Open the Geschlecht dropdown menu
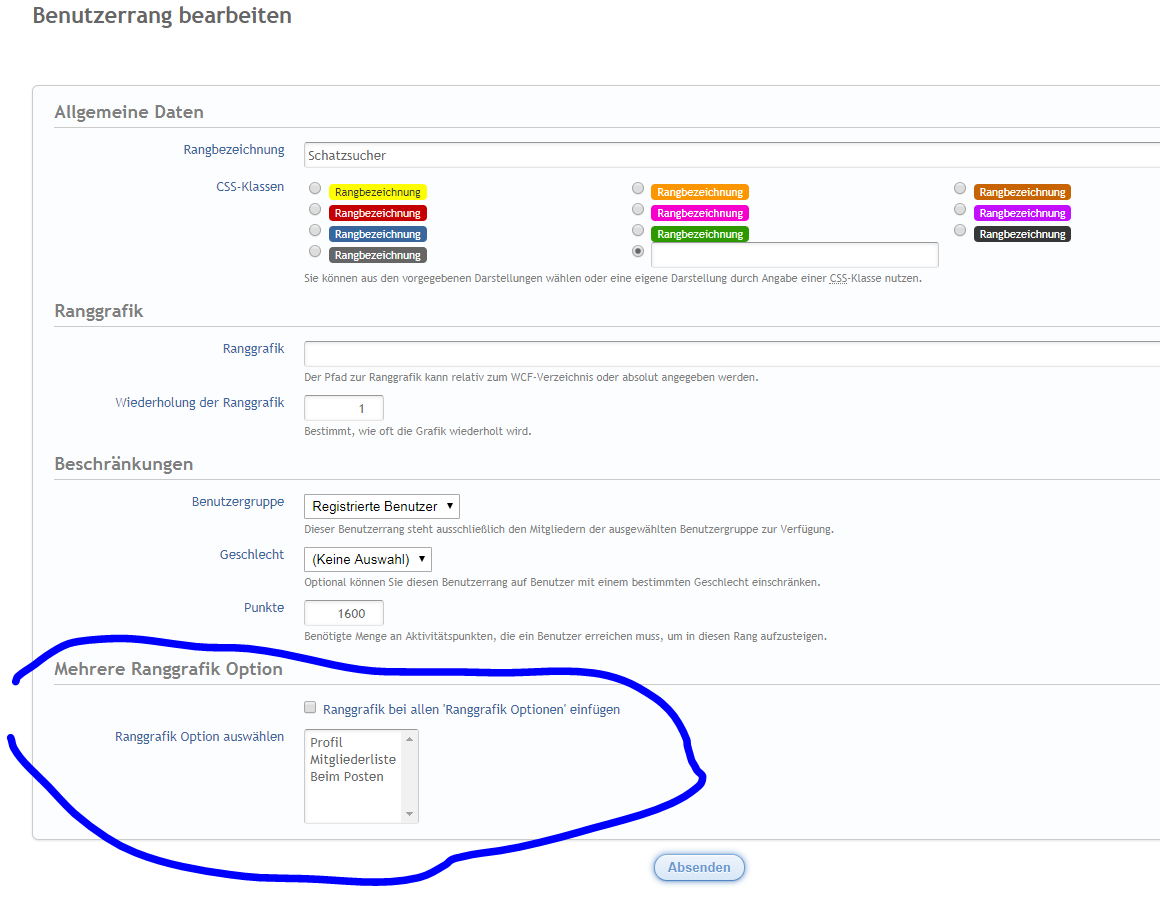The height and width of the screenshot is (897, 1160). pos(367,559)
